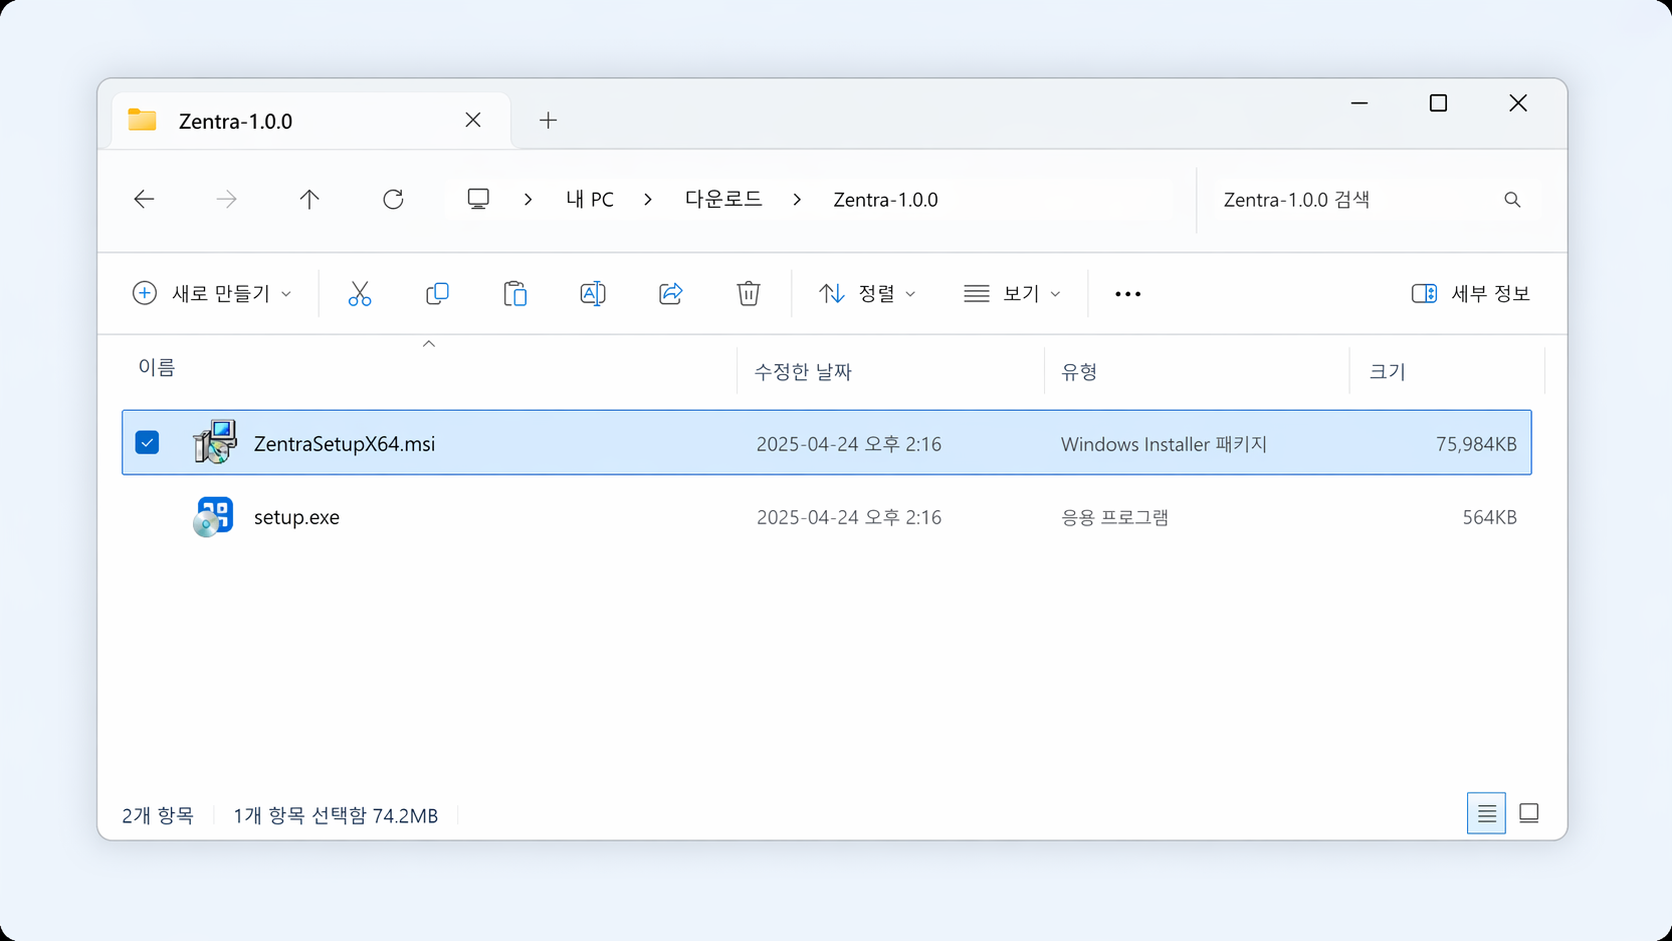Click 내 PC in the breadcrumb
The height and width of the screenshot is (941, 1672).
pos(590,199)
